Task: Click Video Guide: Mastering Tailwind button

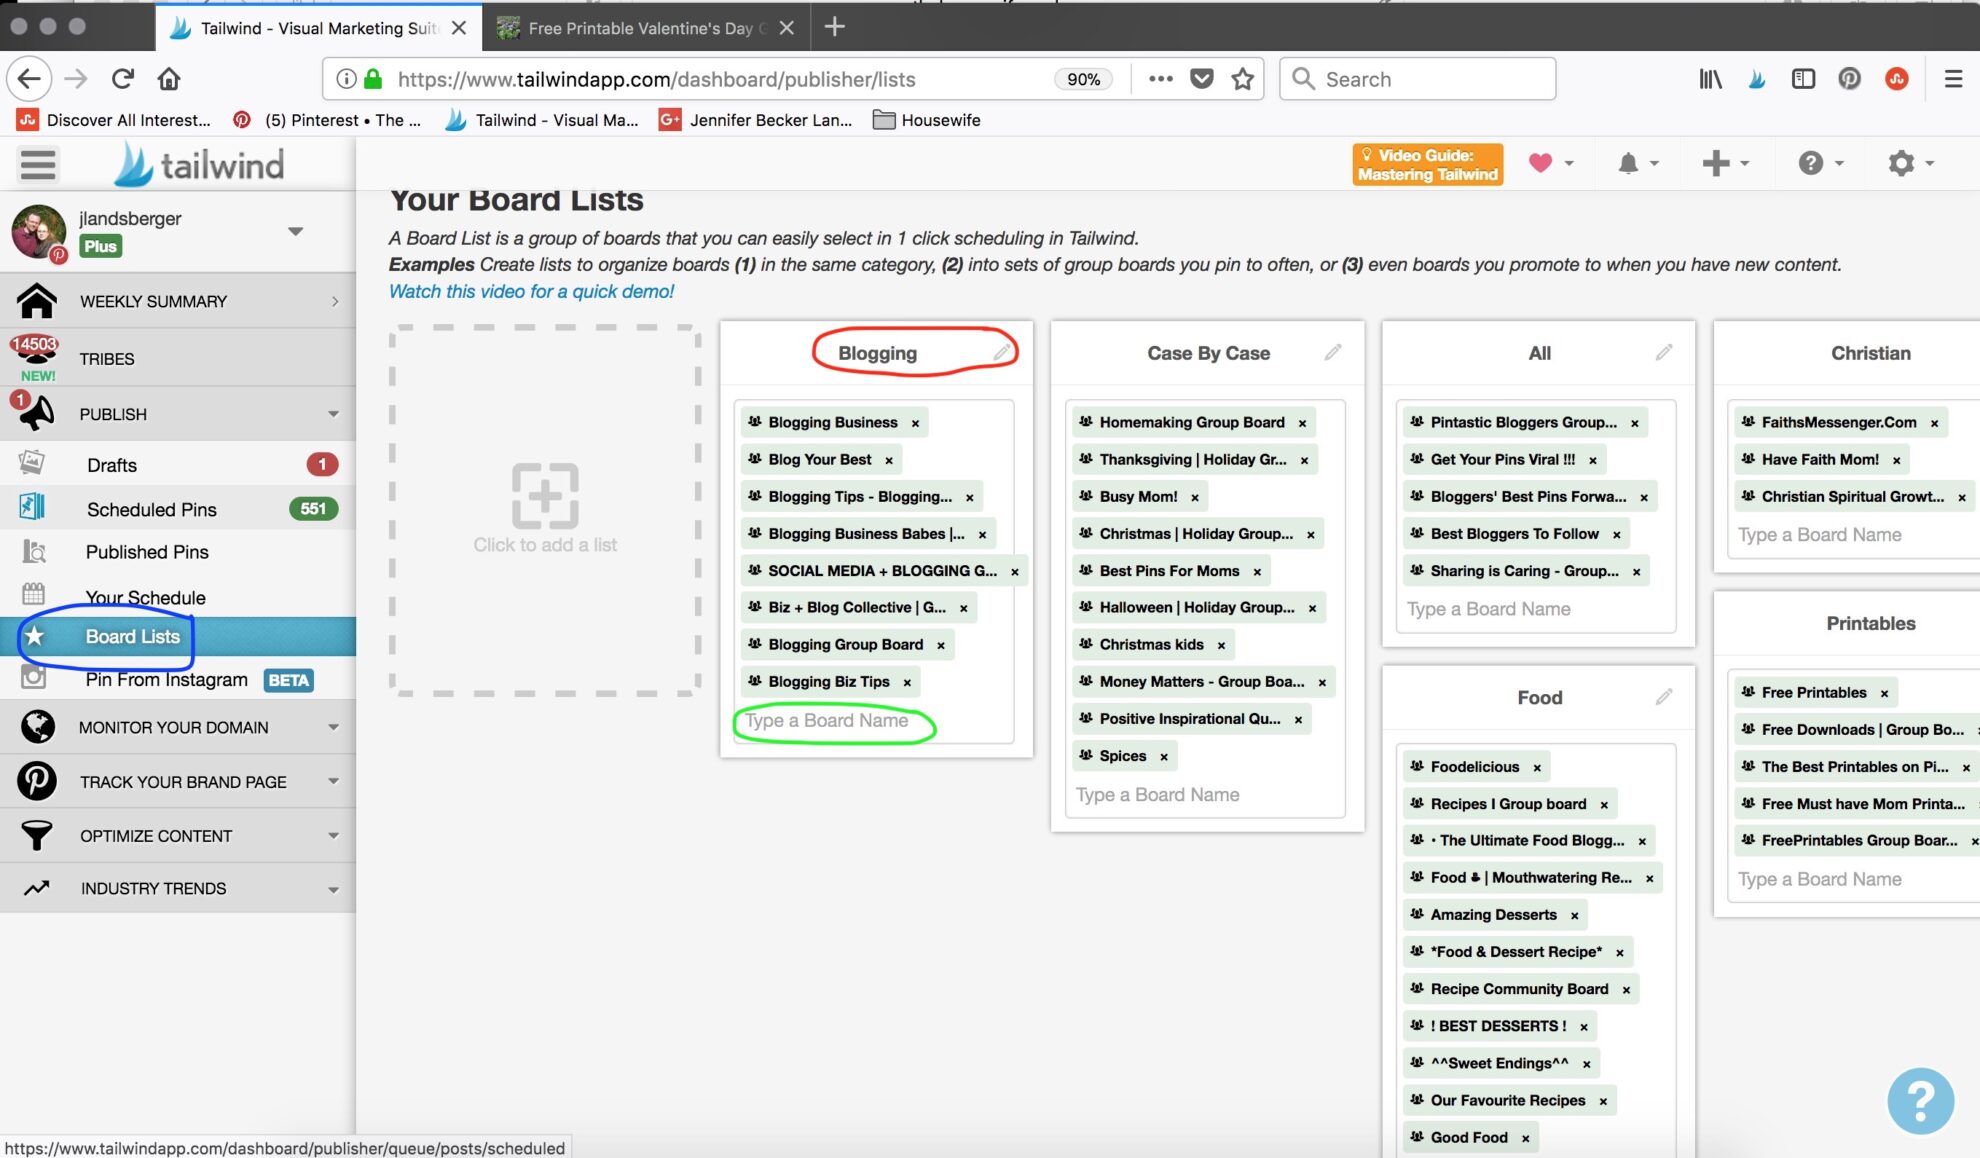Action: coord(1428,164)
